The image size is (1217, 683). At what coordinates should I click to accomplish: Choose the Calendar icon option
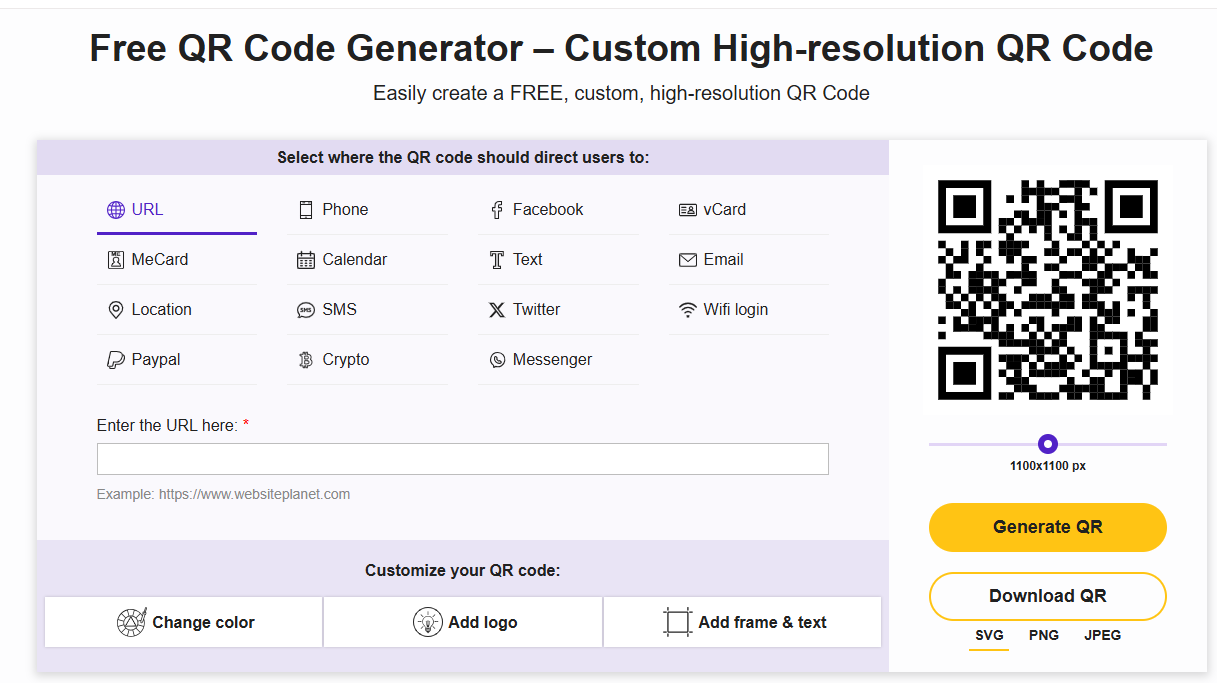point(306,260)
